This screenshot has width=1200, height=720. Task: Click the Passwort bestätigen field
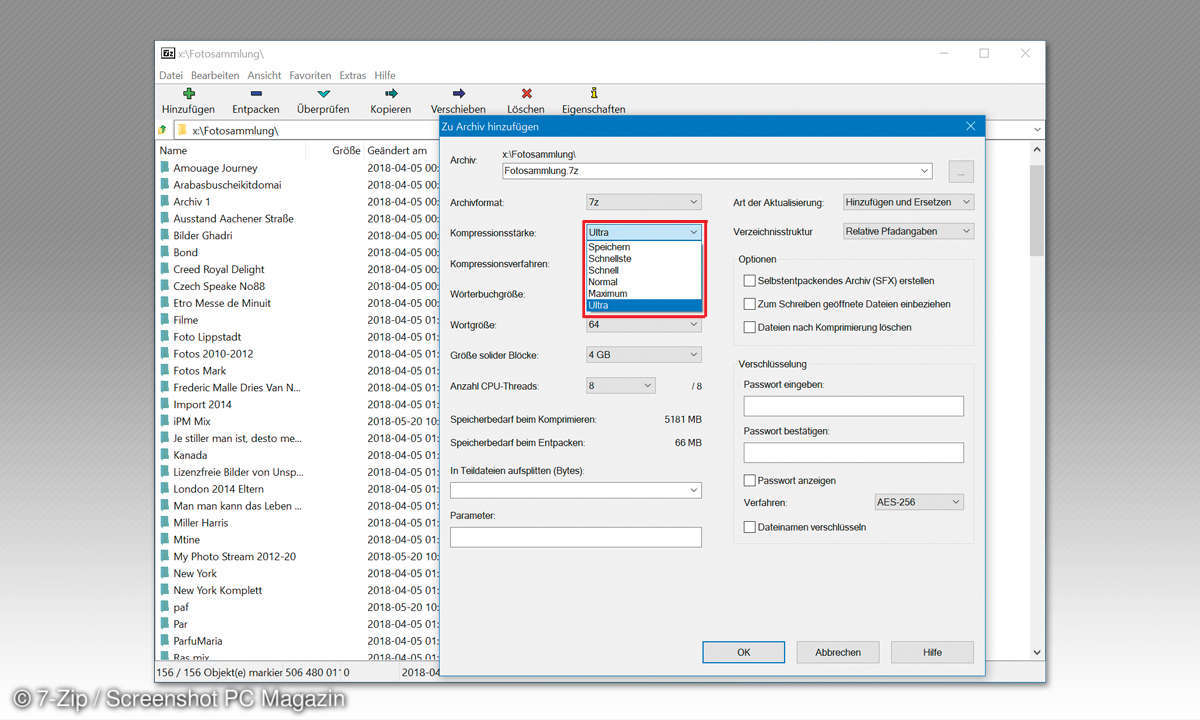[x=853, y=453]
